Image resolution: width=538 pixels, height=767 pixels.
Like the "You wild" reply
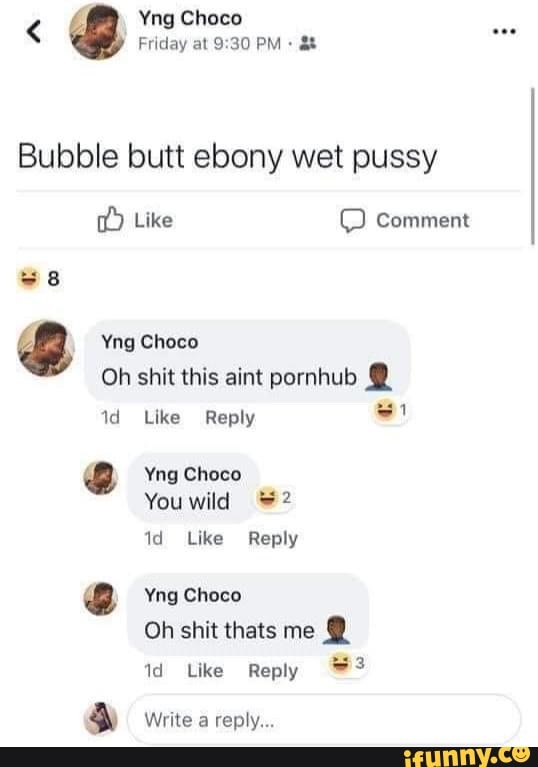205,538
